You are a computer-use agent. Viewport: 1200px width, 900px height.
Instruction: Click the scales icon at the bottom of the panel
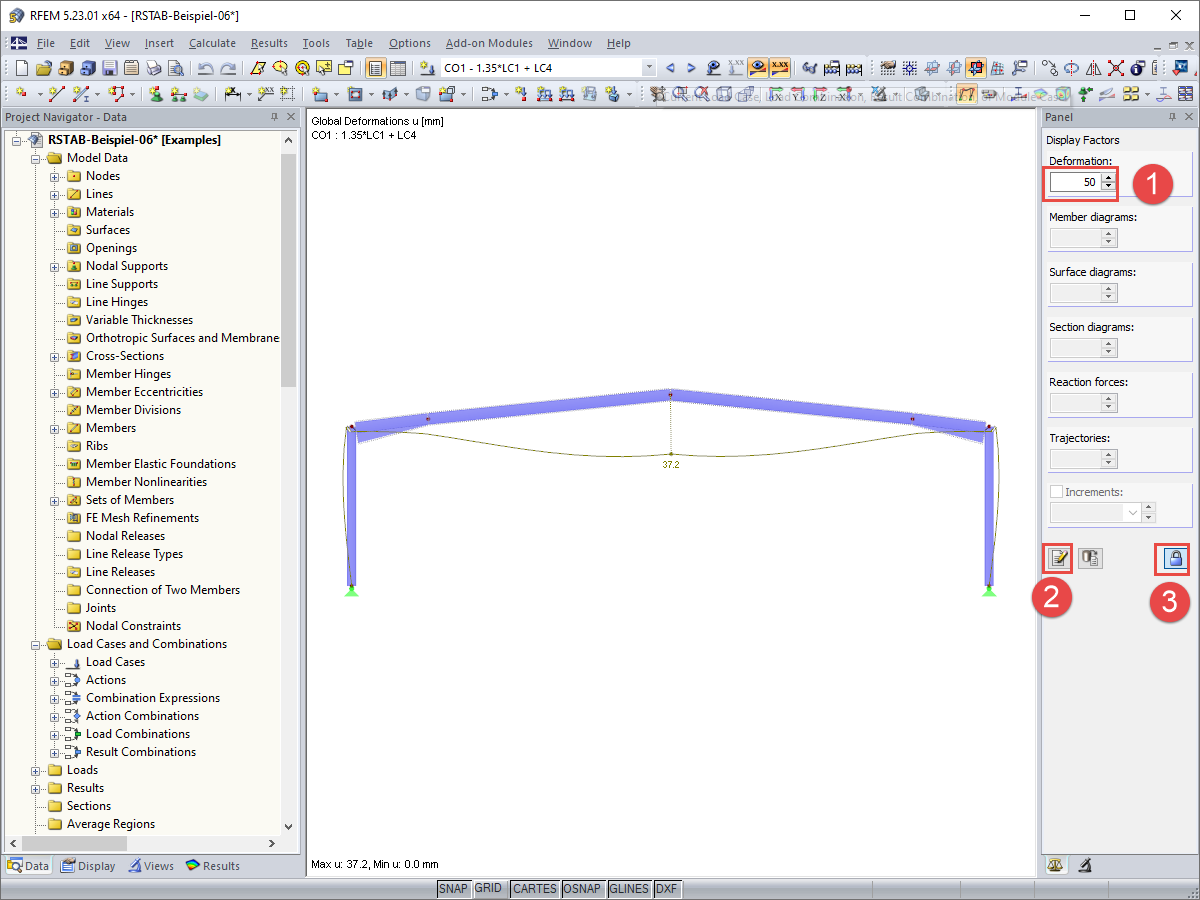(1056, 865)
